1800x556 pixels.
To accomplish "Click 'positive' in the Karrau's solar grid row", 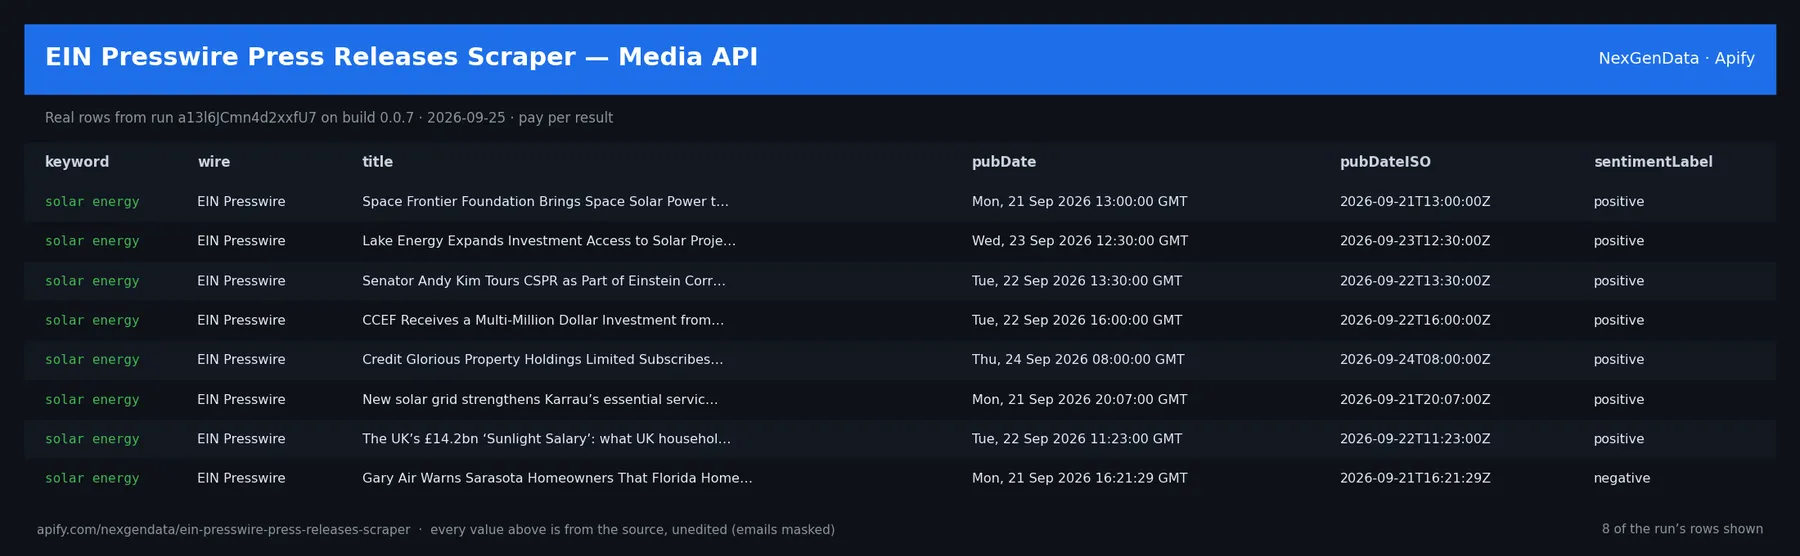I will pos(1618,399).
